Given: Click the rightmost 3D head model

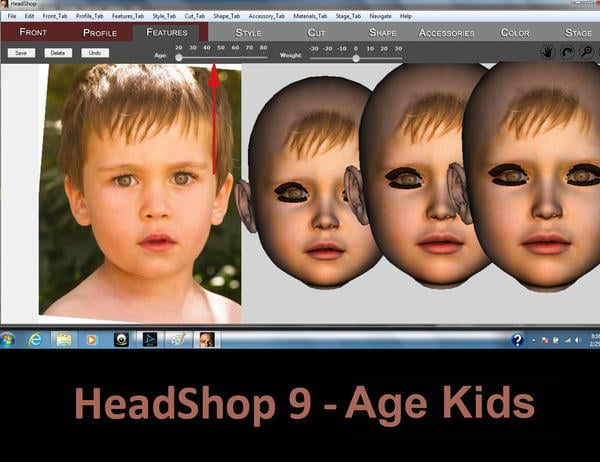Looking at the screenshot, I should (x=536, y=176).
